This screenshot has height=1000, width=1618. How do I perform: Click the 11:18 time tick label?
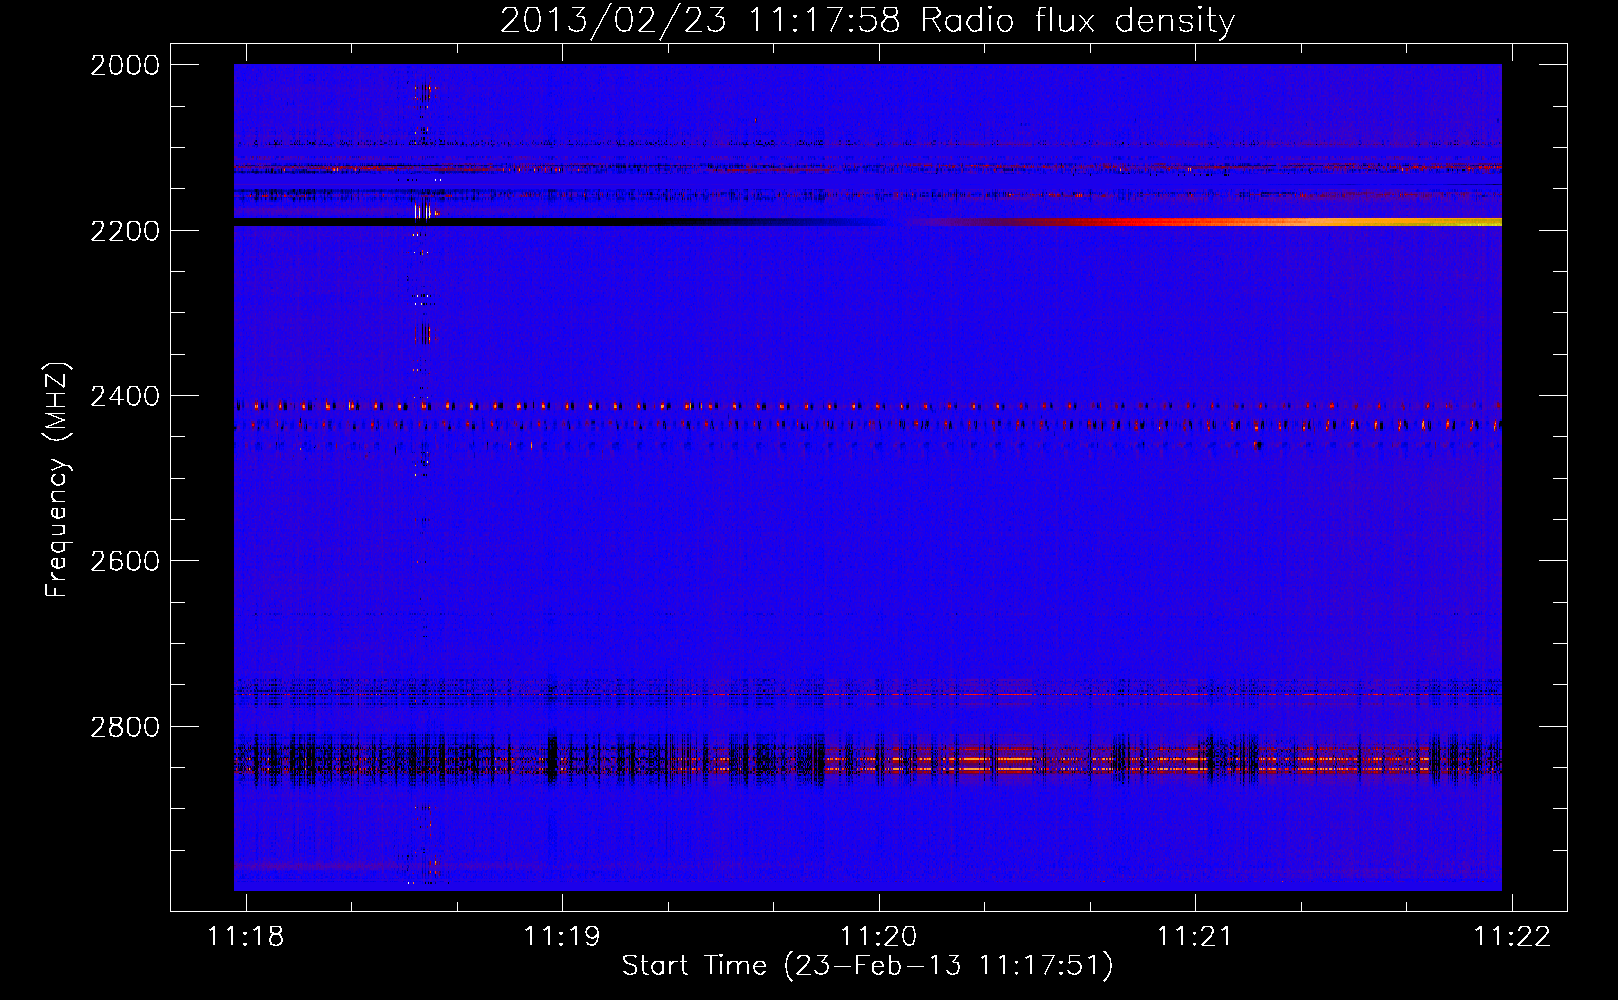246,936
